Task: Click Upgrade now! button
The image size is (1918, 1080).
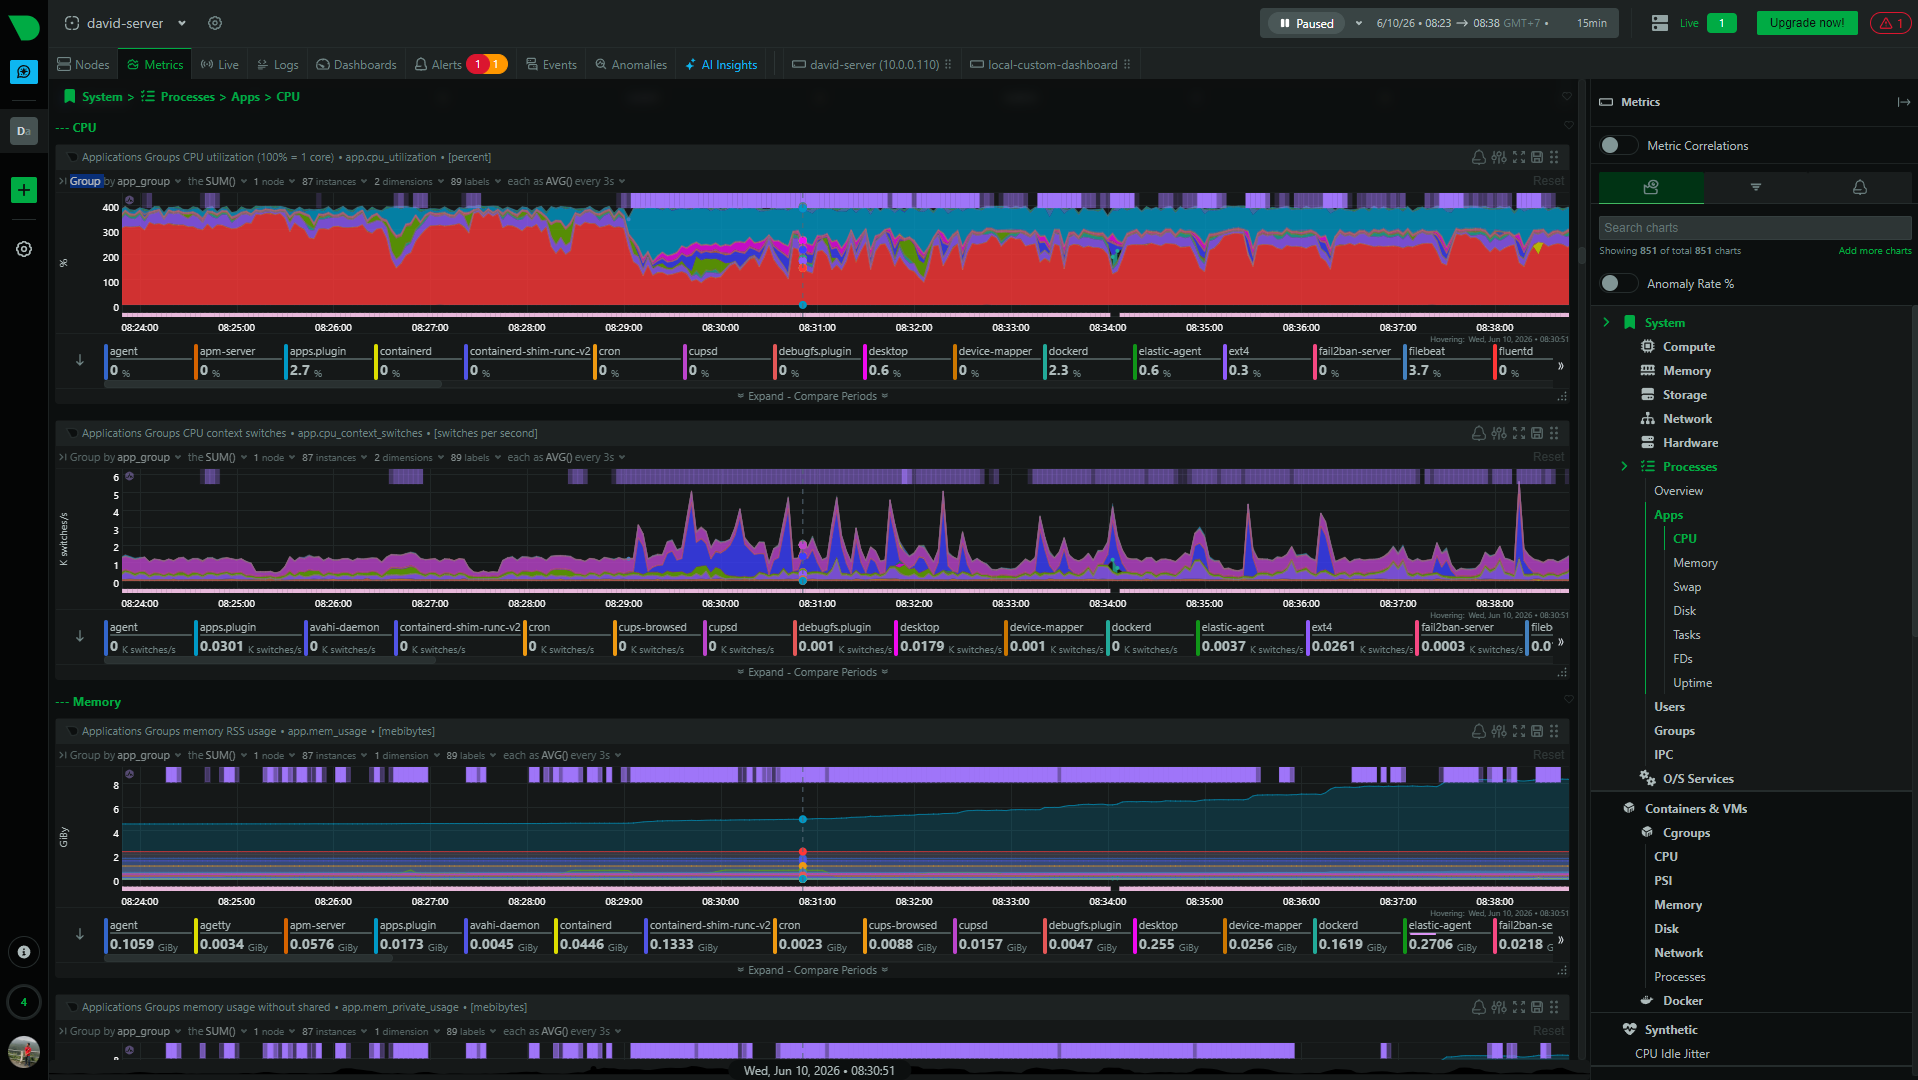Action: 1806,23
